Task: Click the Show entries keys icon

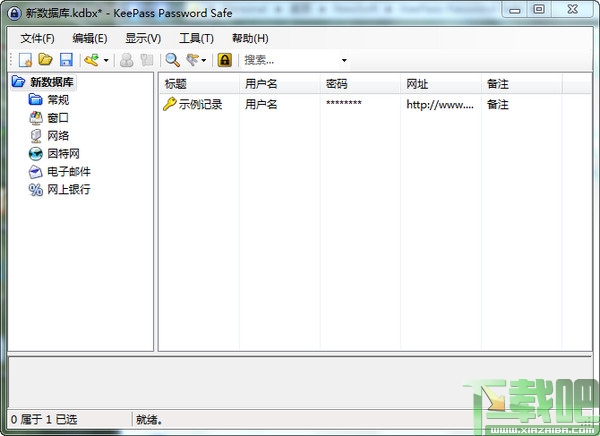Action: point(192,60)
